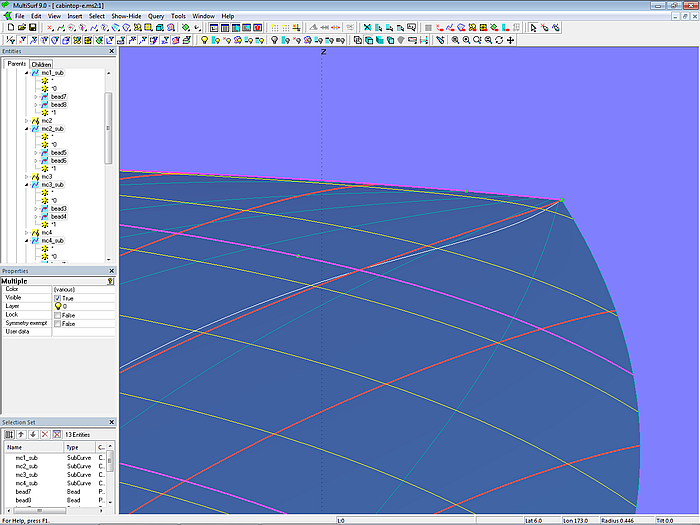The height and width of the screenshot is (525, 700).
Task: Expand the mc2 tree node
Action: [27, 121]
